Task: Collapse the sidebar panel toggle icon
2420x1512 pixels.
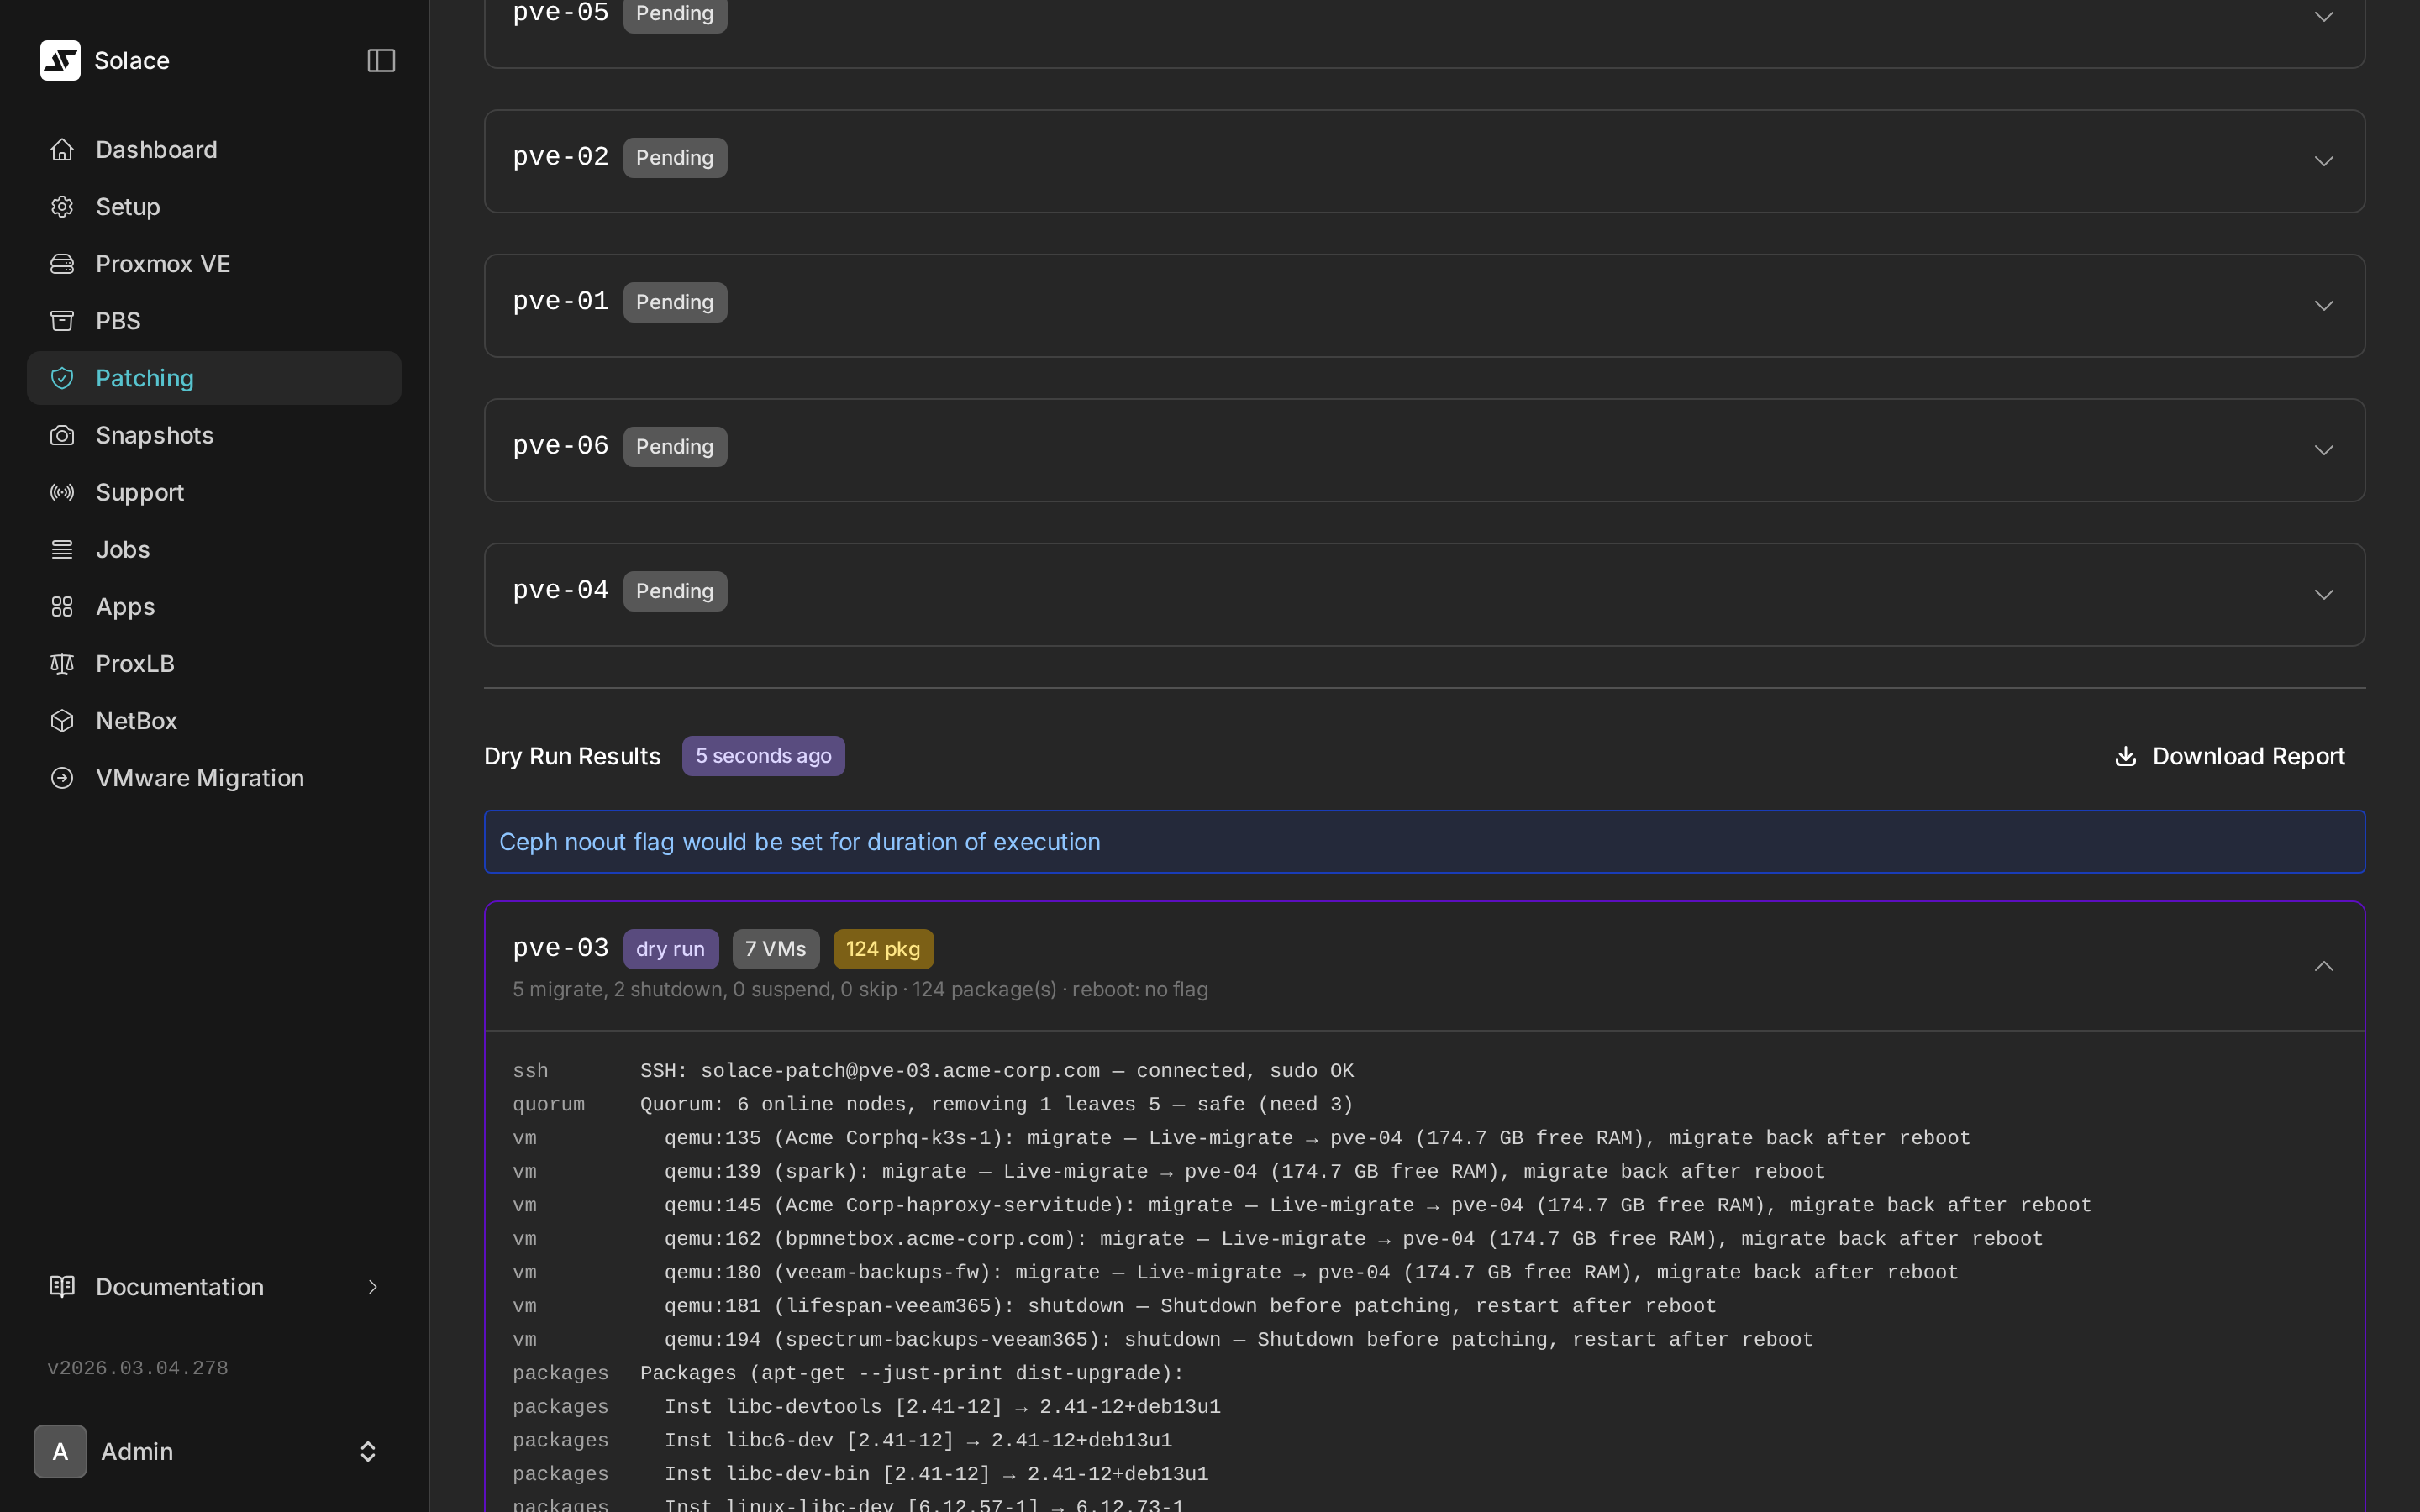Action: click(381, 60)
